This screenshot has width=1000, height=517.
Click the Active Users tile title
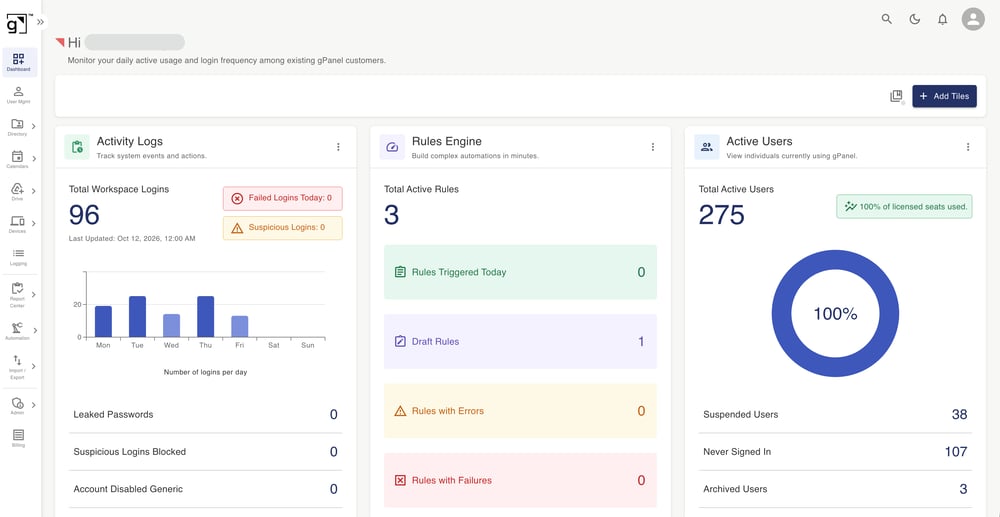[759, 142]
